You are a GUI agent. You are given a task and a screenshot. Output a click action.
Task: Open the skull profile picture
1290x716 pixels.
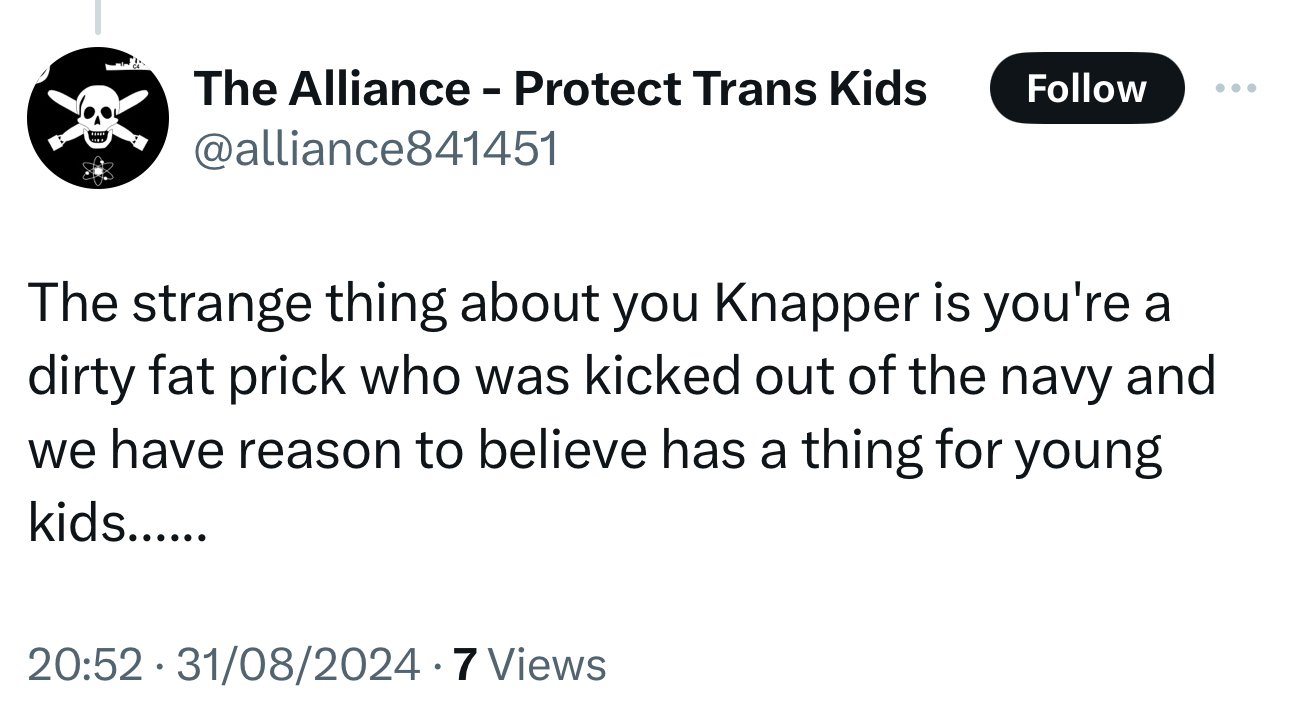tap(97, 118)
